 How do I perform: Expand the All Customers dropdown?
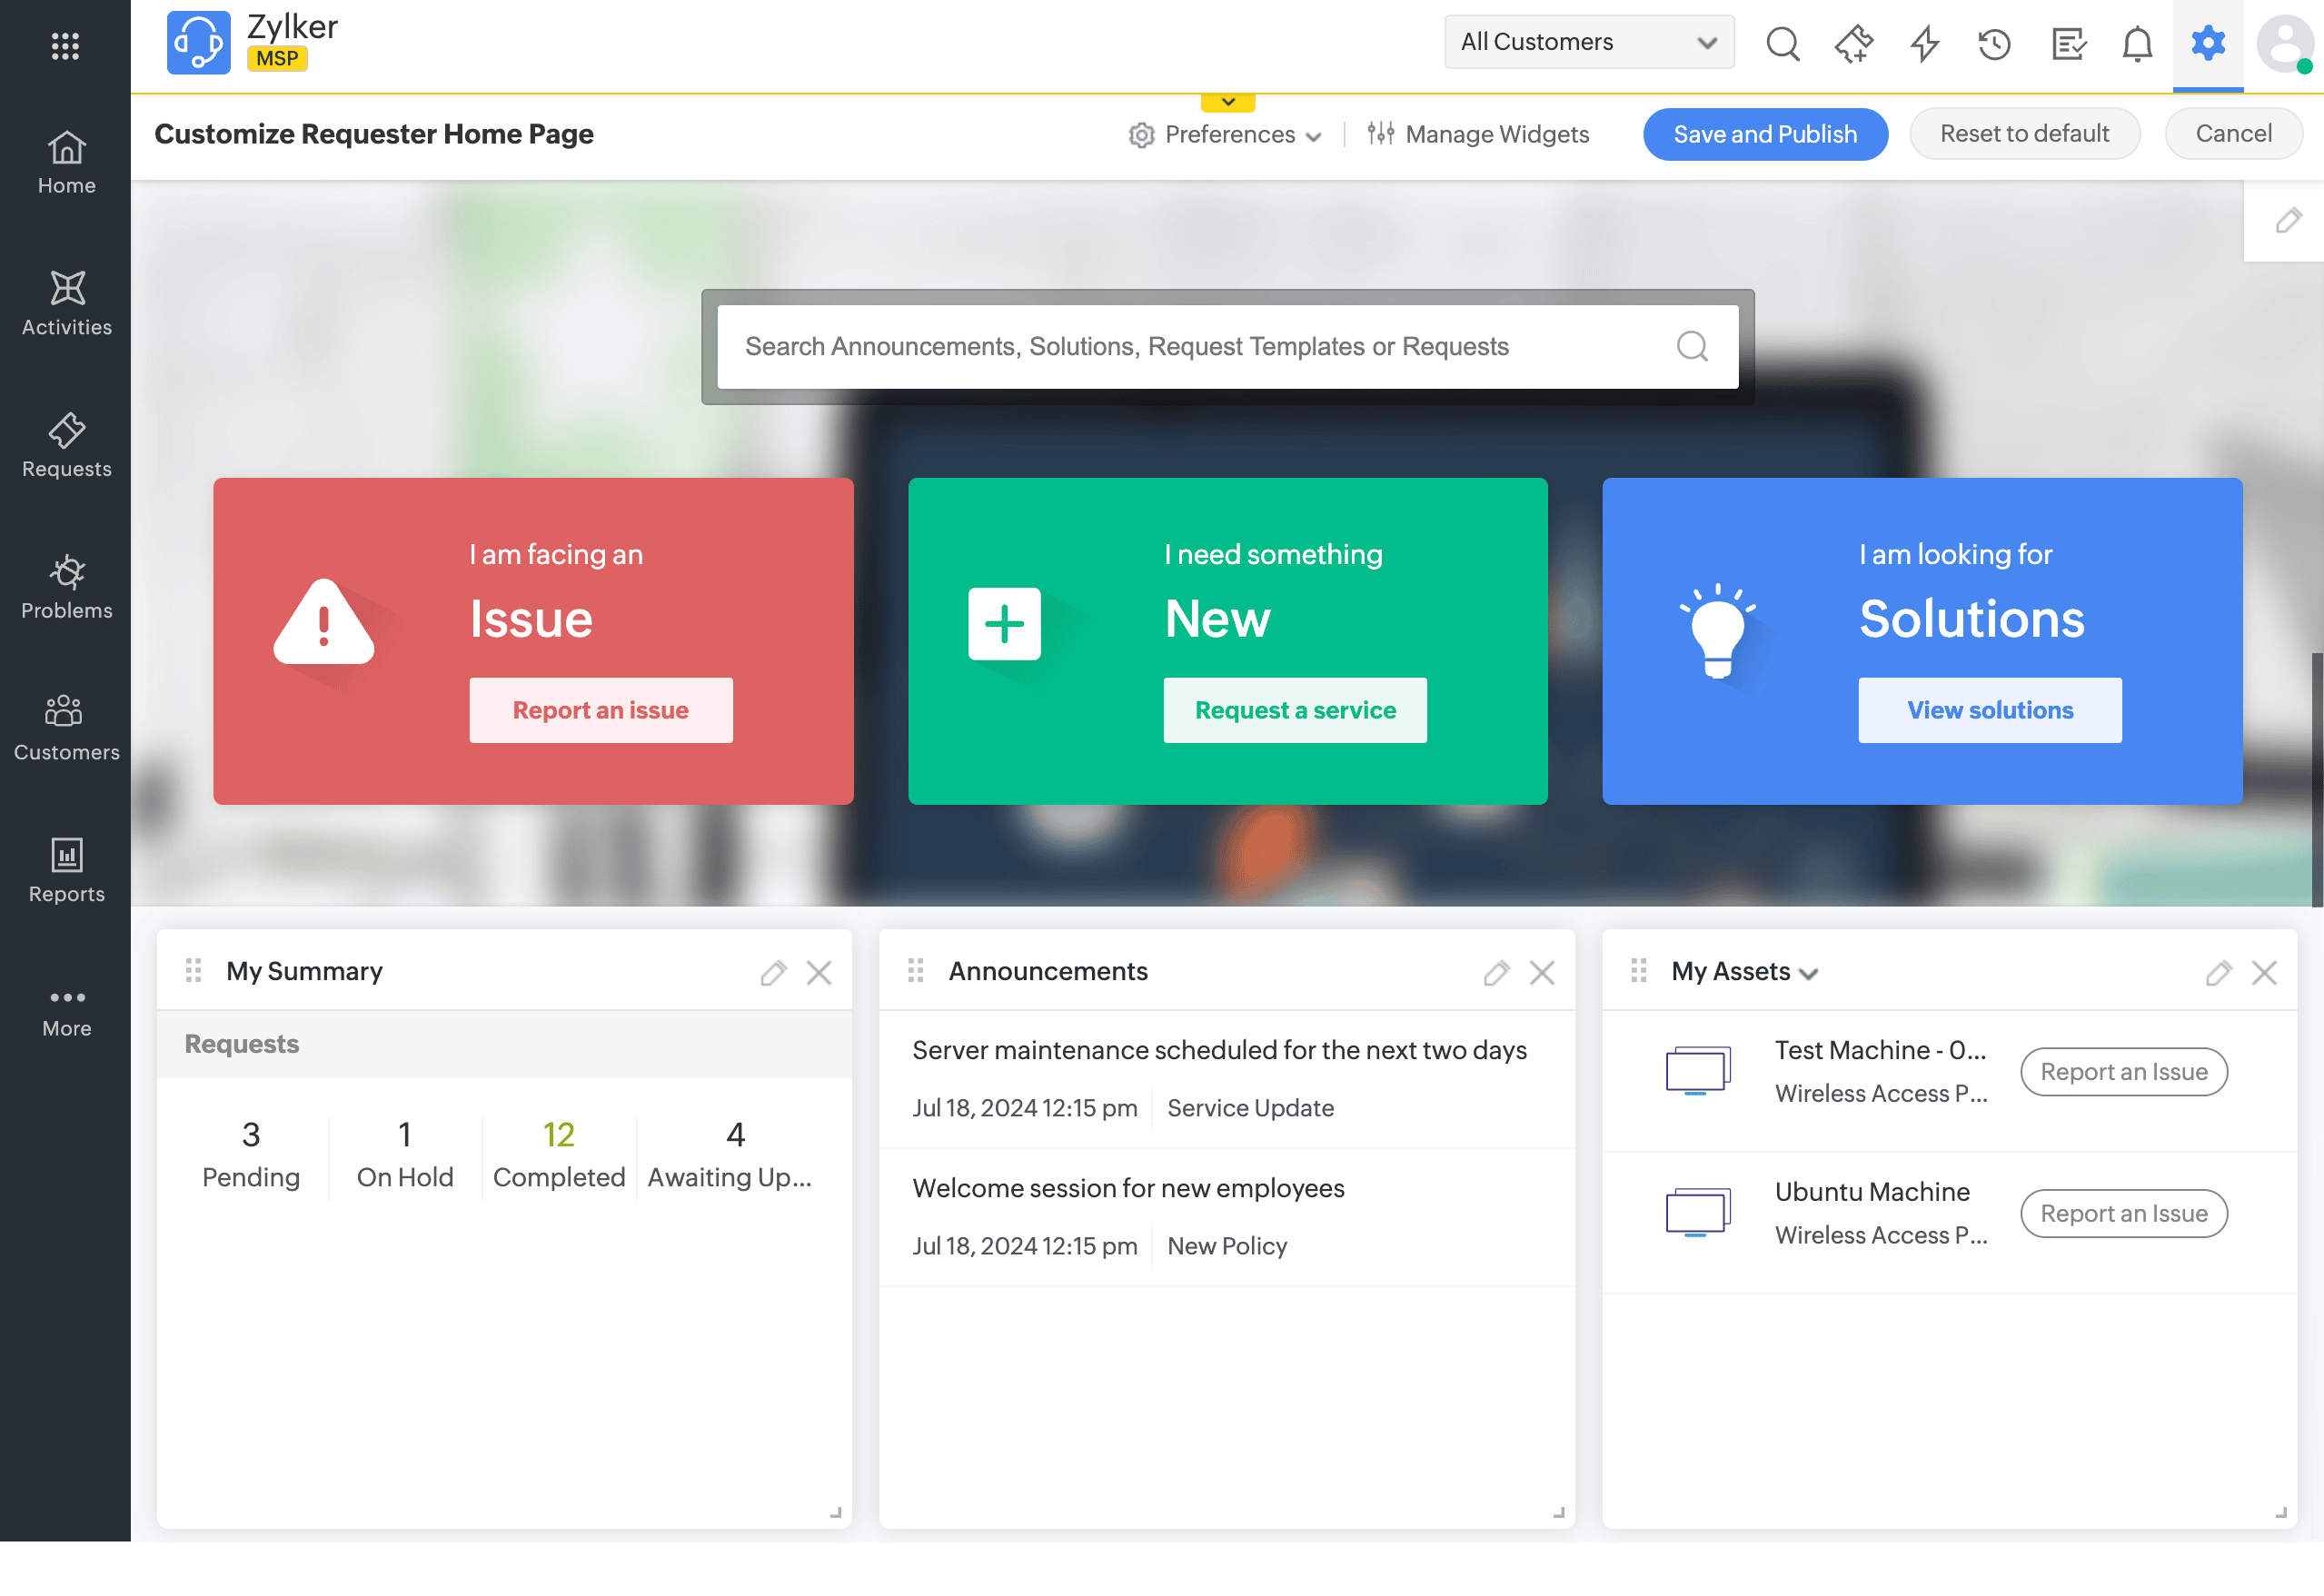click(x=1588, y=42)
